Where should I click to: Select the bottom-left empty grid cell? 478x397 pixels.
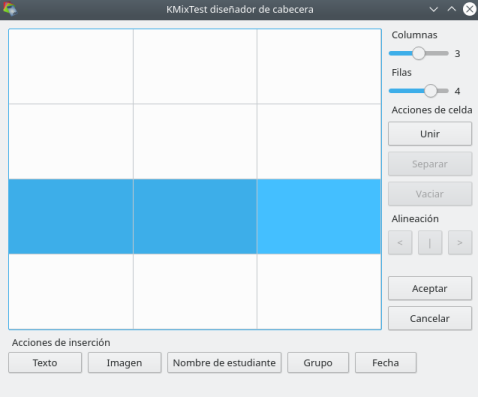click(71, 292)
